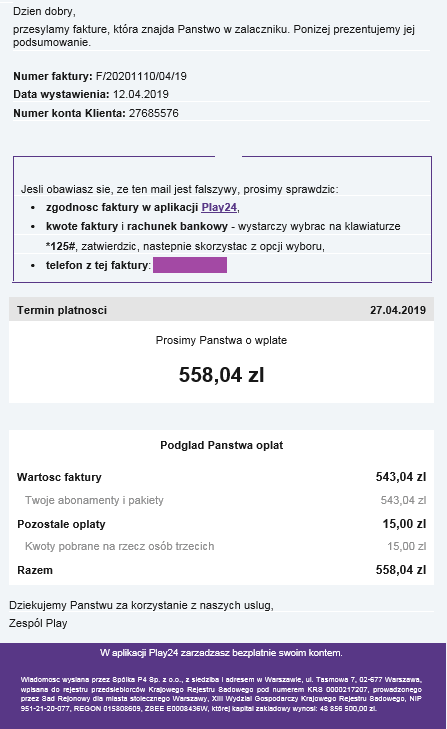Click the purple redacted phone number block
447x729 pixels.
190,265
